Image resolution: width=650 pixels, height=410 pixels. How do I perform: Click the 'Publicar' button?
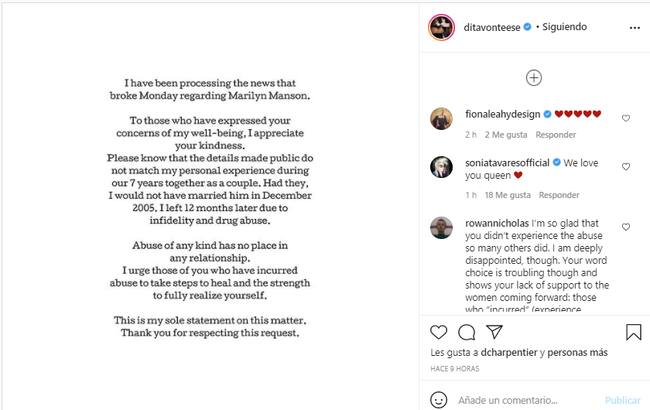click(622, 400)
